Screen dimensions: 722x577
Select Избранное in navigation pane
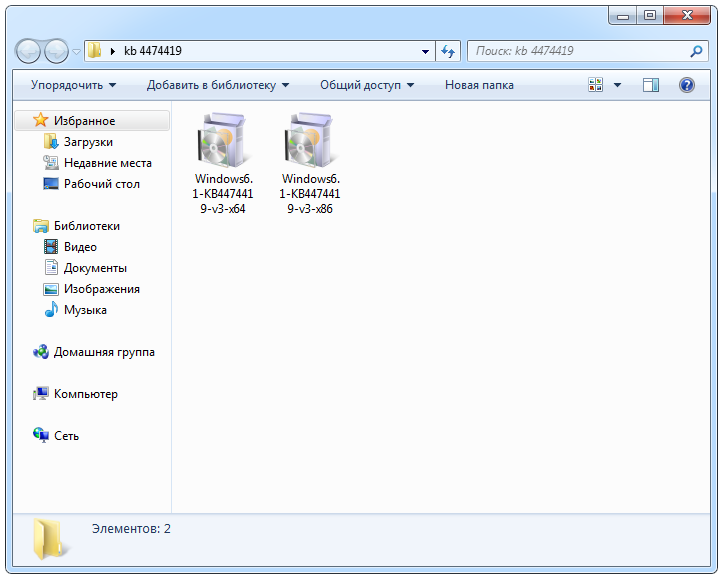pyautogui.click(x=92, y=121)
